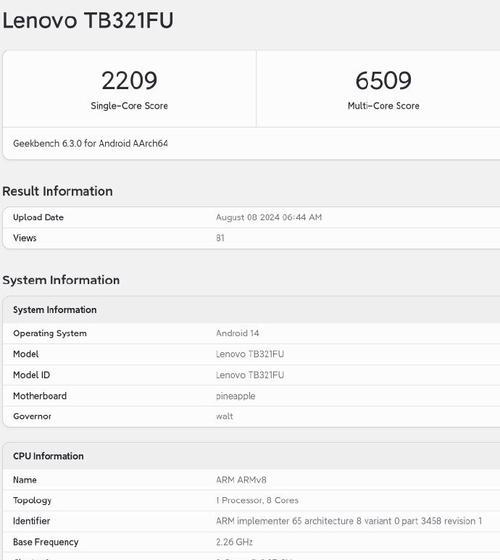
Task: Click the 'Operating System' row label
Action: pyautogui.click(x=50, y=333)
